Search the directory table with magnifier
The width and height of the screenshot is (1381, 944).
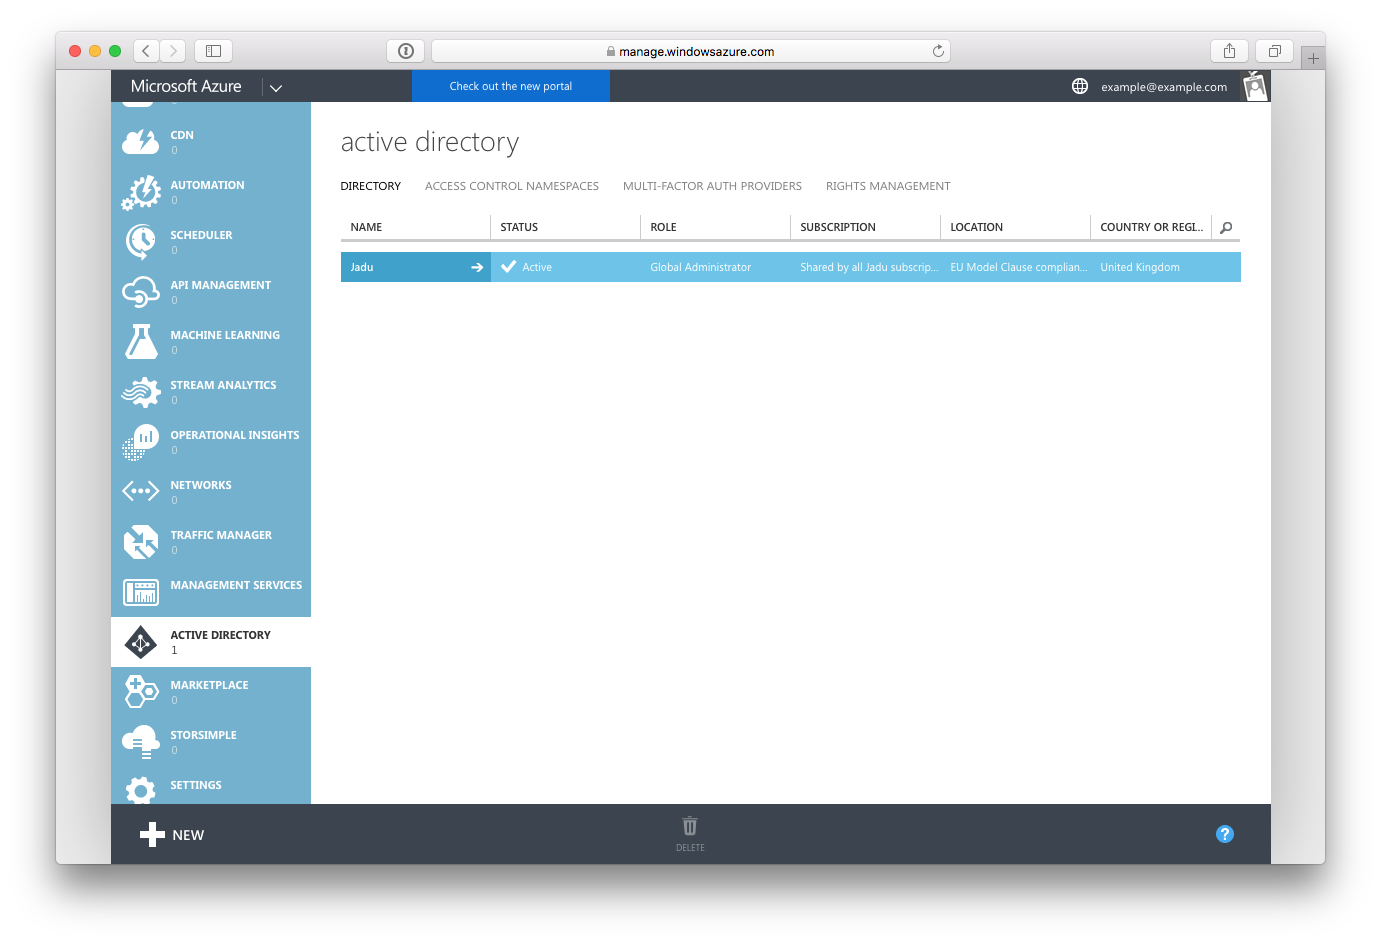pos(1227,228)
